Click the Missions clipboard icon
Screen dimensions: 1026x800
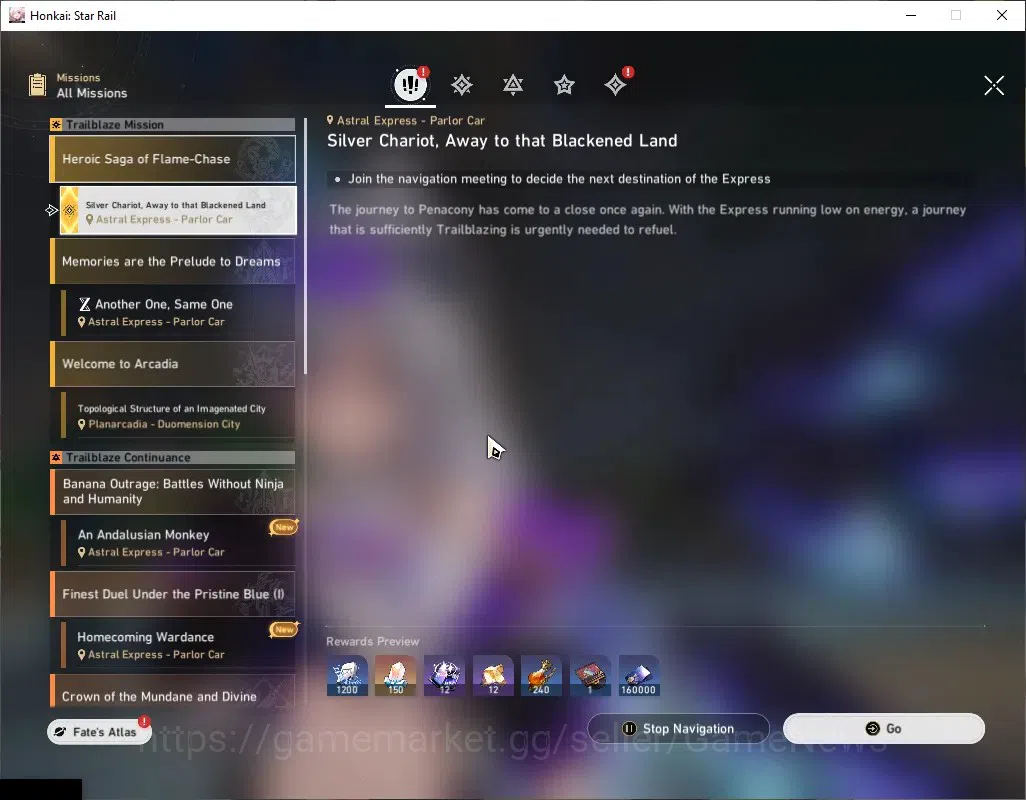(x=37, y=85)
